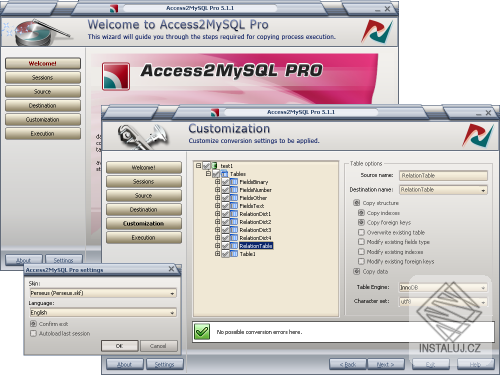The height and width of the screenshot is (375, 500).
Task: Expand the RelationTable tree node
Action: (x=217, y=246)
